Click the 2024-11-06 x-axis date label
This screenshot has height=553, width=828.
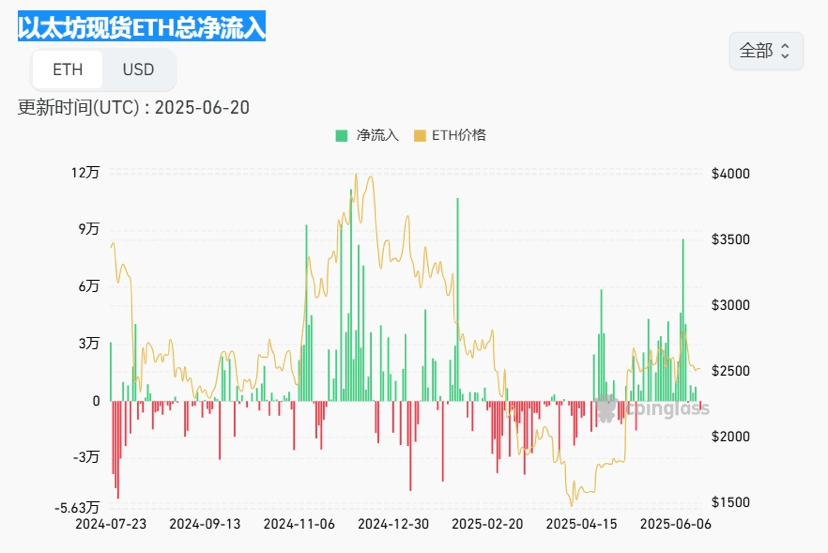click(x=298, y=523)
